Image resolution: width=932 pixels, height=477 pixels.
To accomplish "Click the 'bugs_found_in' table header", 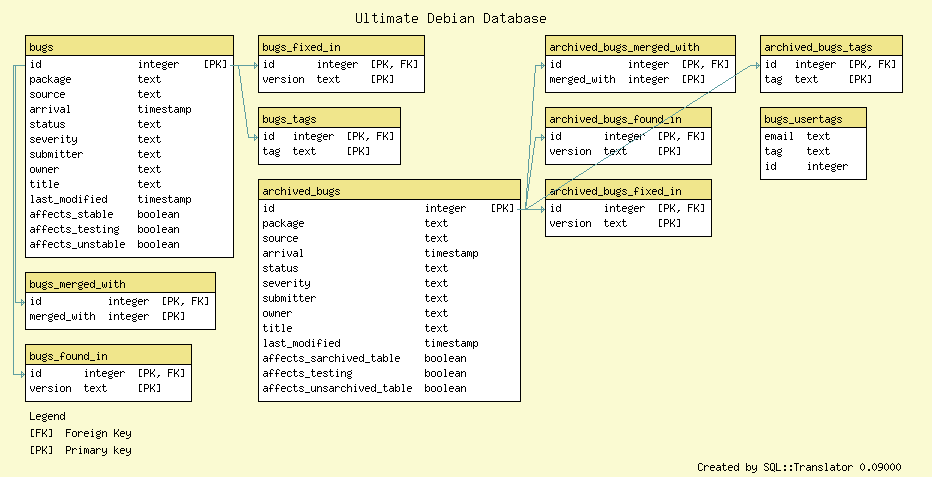I will (109, 355).
